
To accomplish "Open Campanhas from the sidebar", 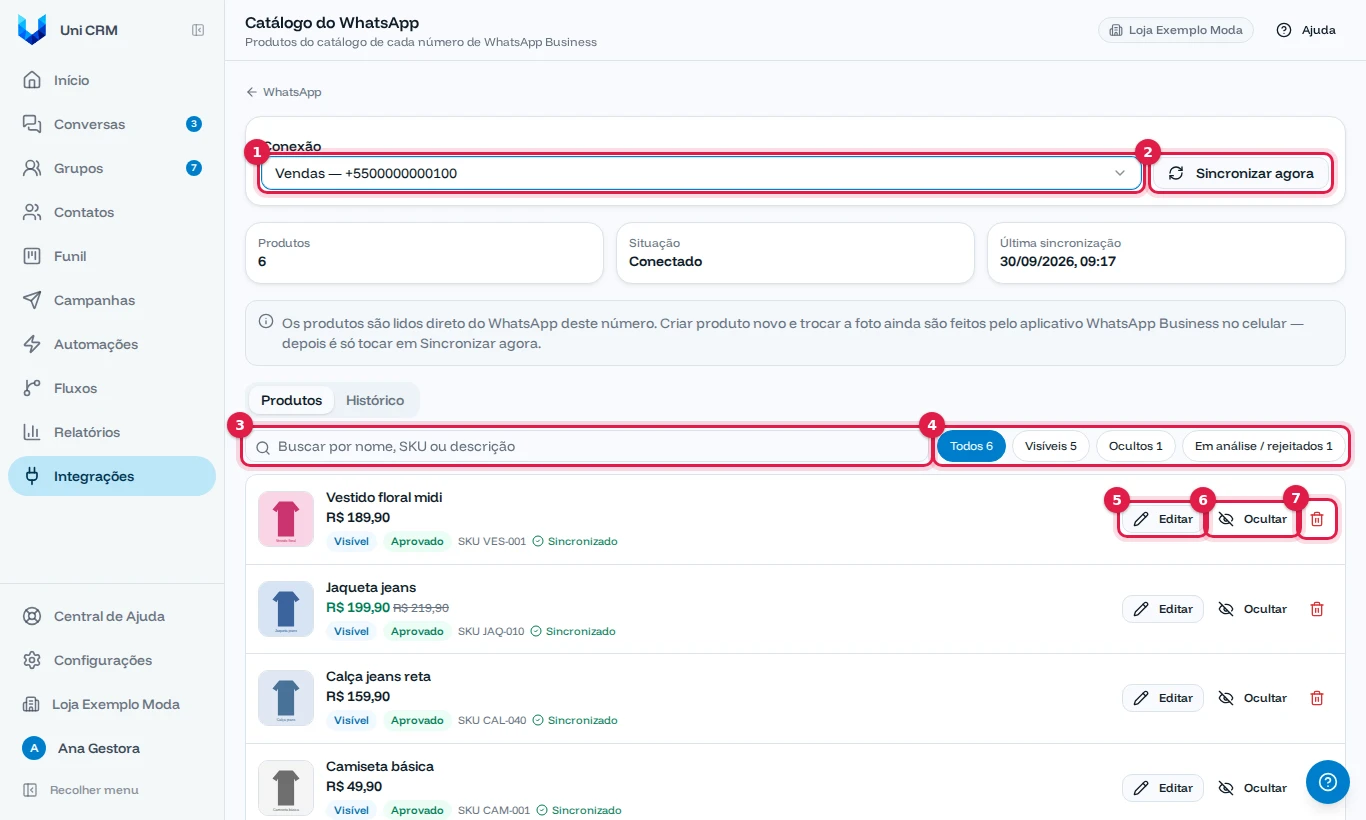I will (x=112, y=300).
